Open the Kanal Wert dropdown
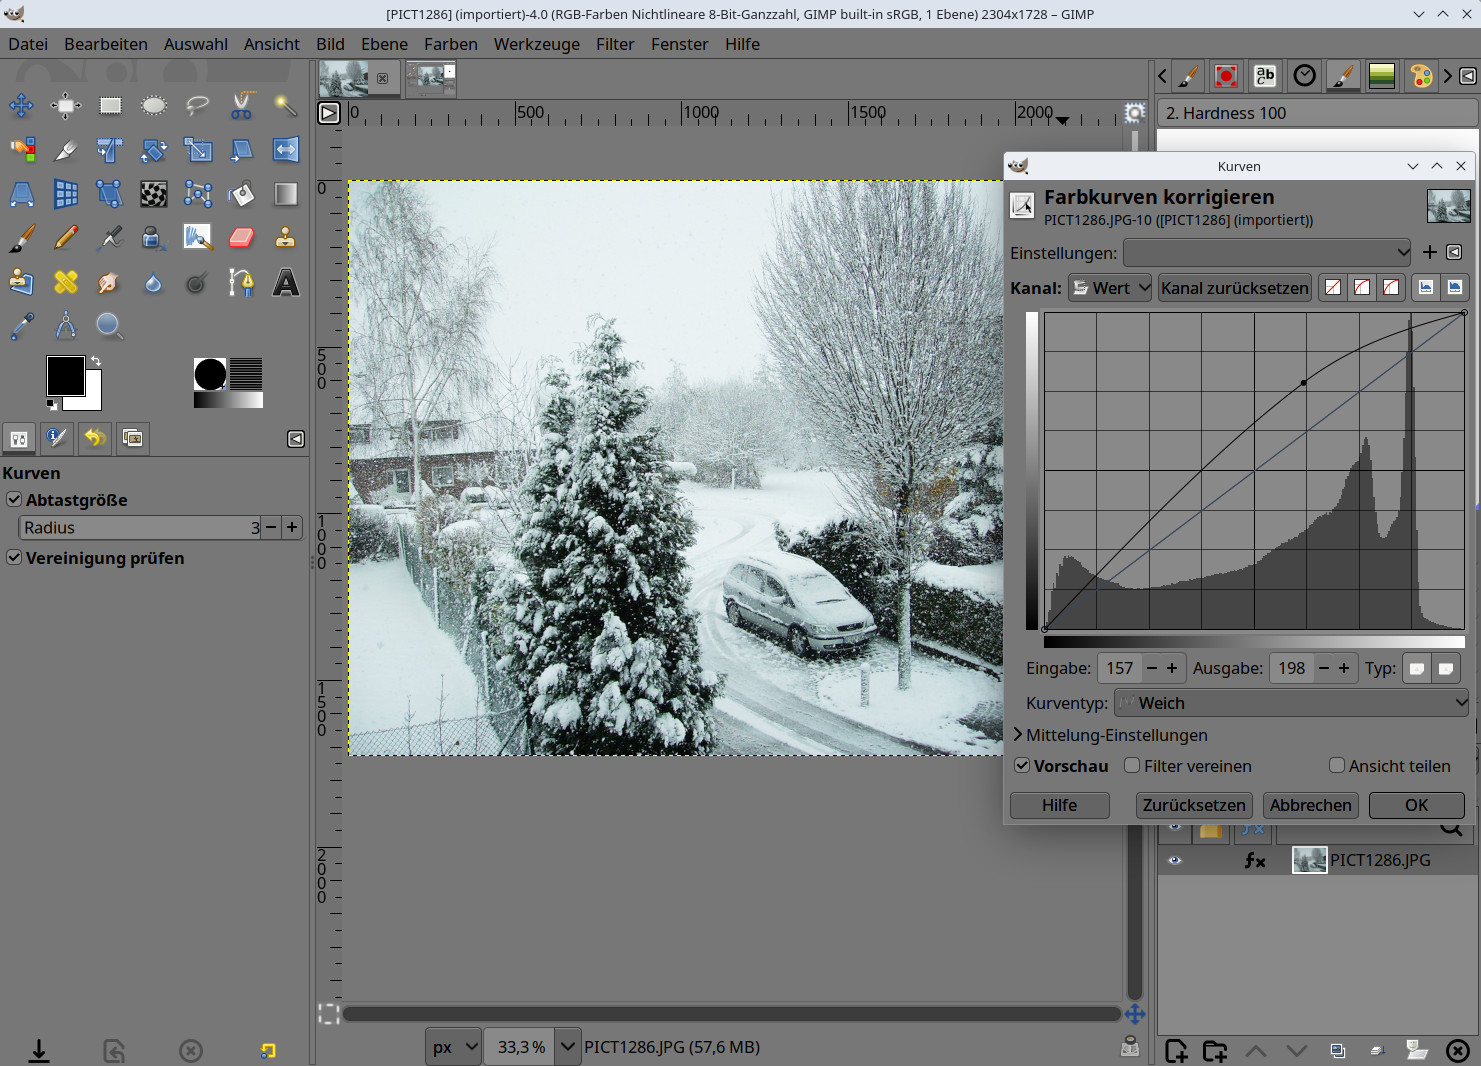The height and width of the screenshot is (1066, 1481). click(1110, 288)
